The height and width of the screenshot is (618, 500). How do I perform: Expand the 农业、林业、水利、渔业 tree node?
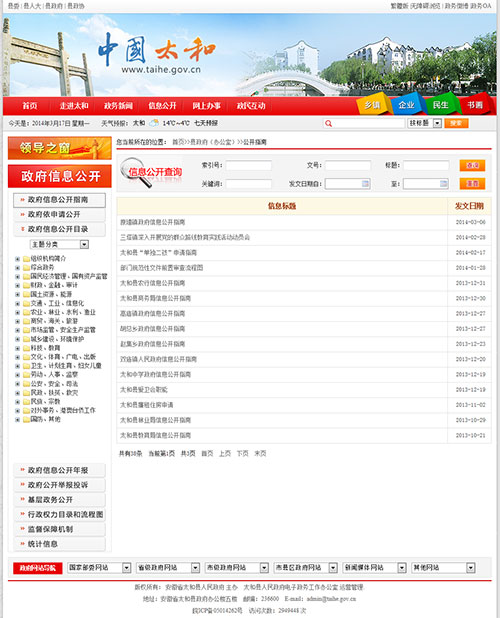(x=17, y=313)
